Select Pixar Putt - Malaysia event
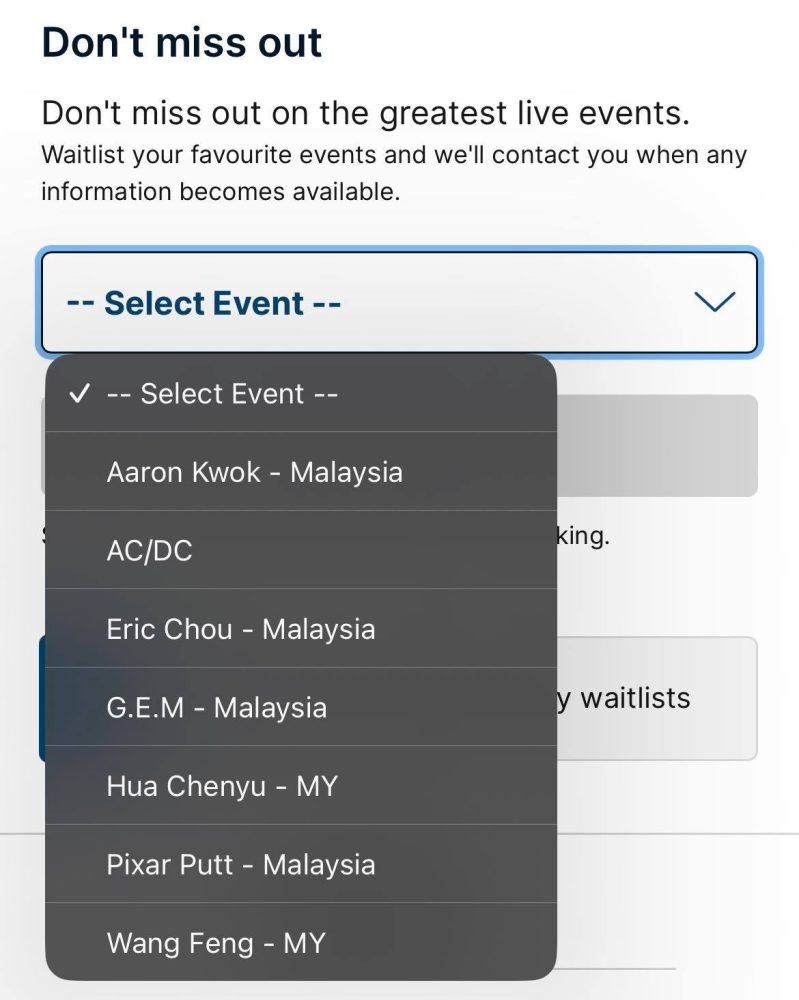The image size is (799, 1000). pos(241,864)
